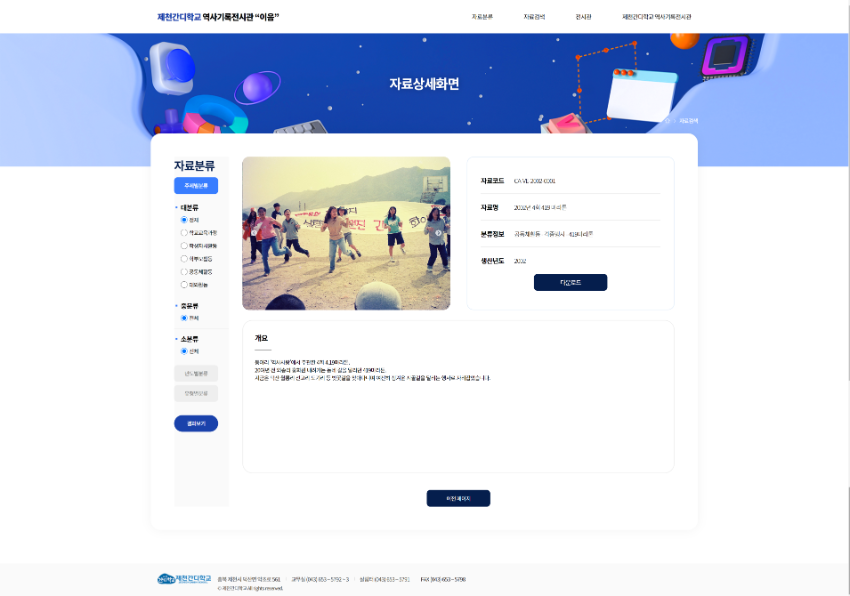Screen dimensions: 850x596
Task: Click the blue 주제별분류 sidebar button
Action: (x=196, y=185)
